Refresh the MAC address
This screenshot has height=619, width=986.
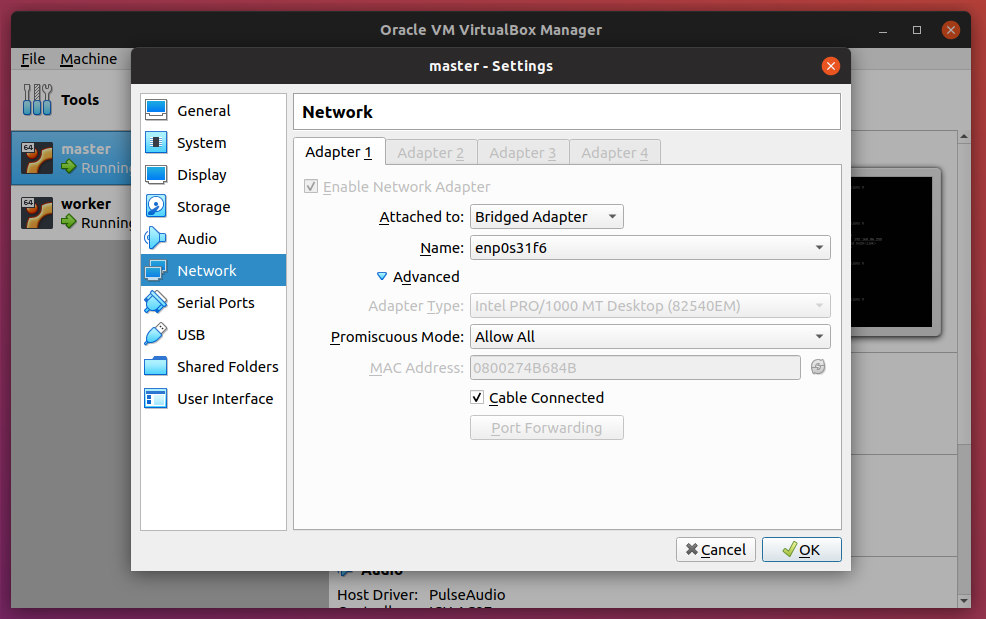click(818, 367)
